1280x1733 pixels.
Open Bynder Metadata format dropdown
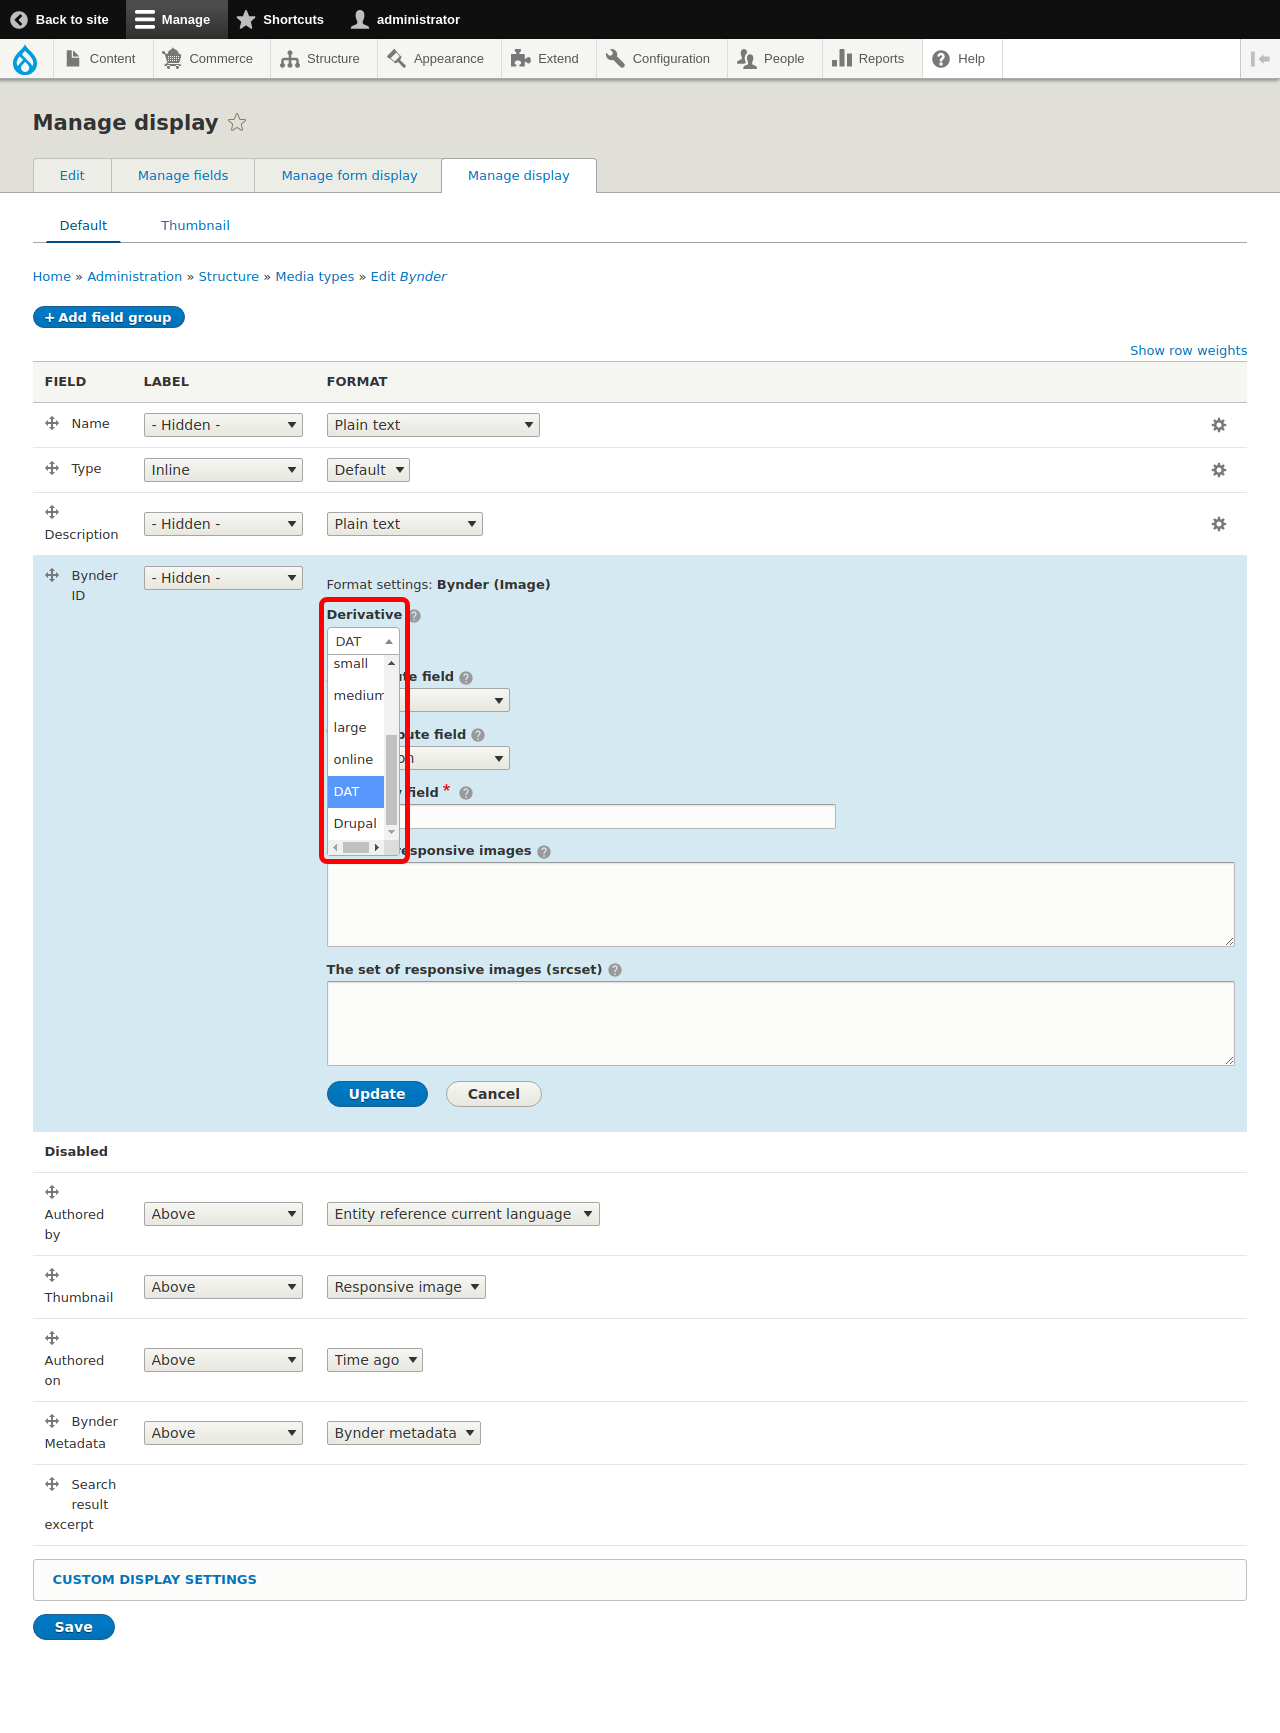click(x=404, y=1433)
